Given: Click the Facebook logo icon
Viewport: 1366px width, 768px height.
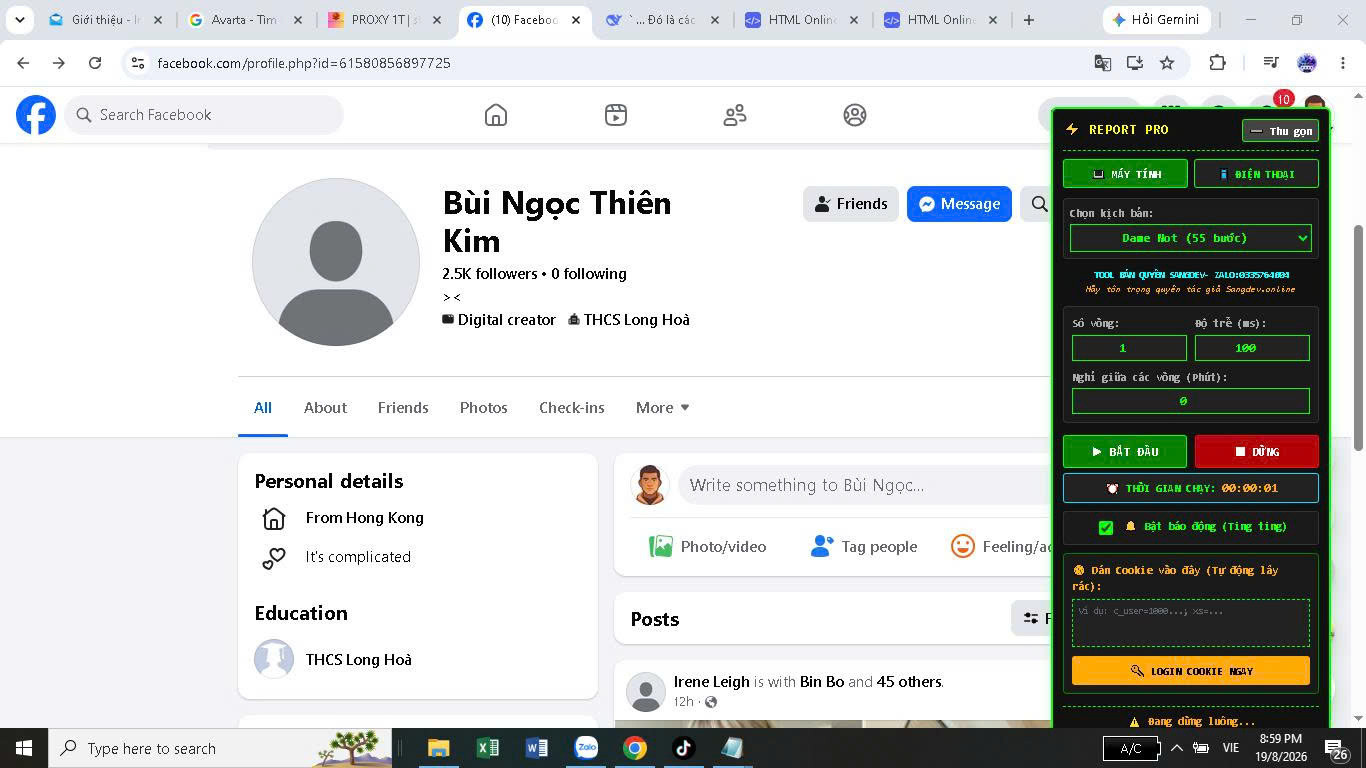Looking at the screenshot, I should pos(36,115).
